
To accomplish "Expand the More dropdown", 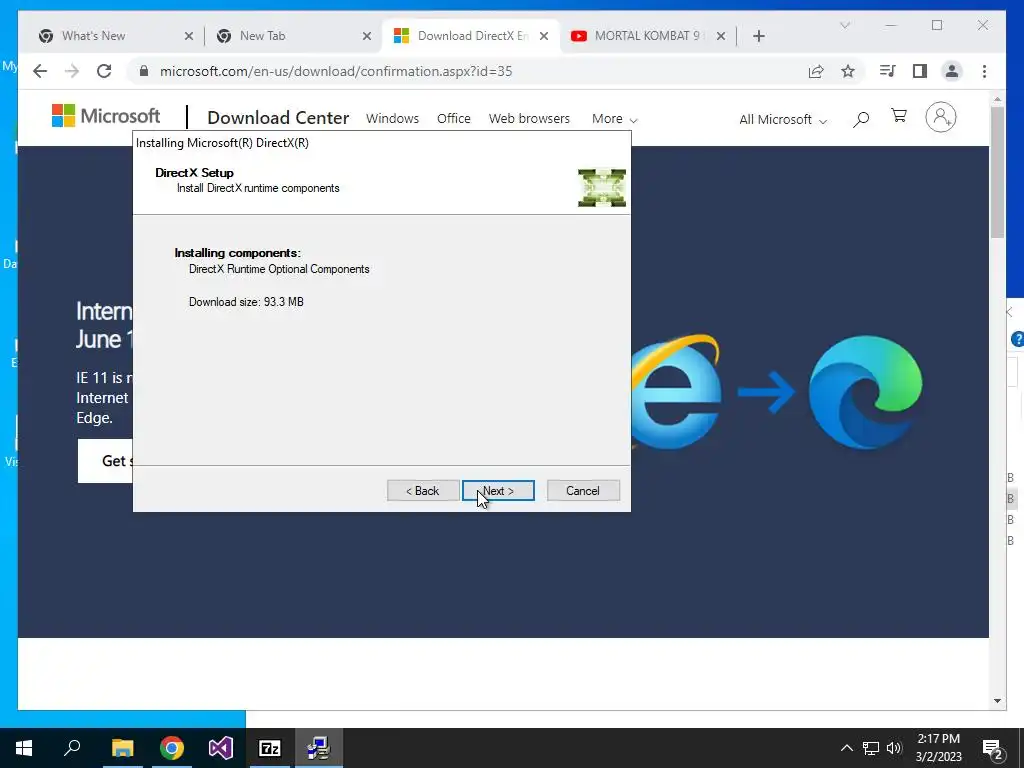I will [615, 119].
